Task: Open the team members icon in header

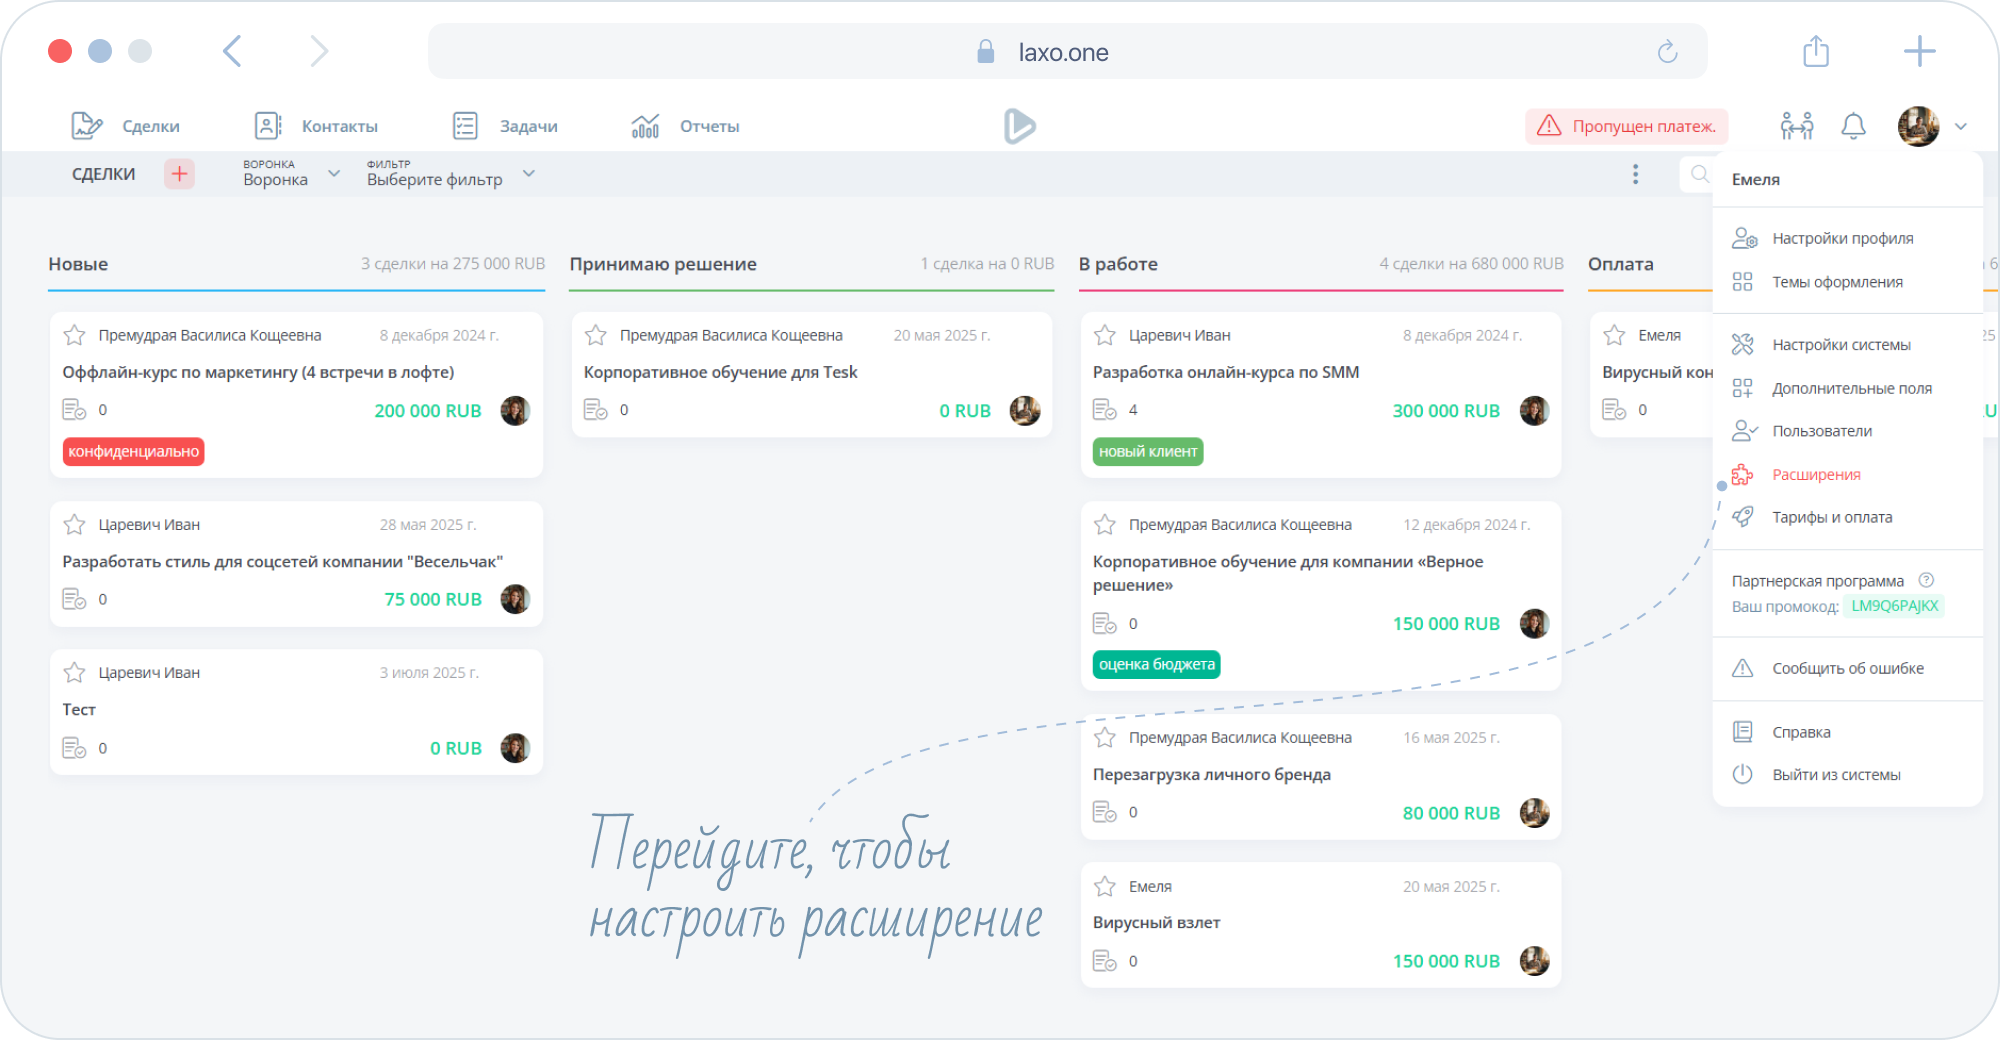Action: [1796, 126]
